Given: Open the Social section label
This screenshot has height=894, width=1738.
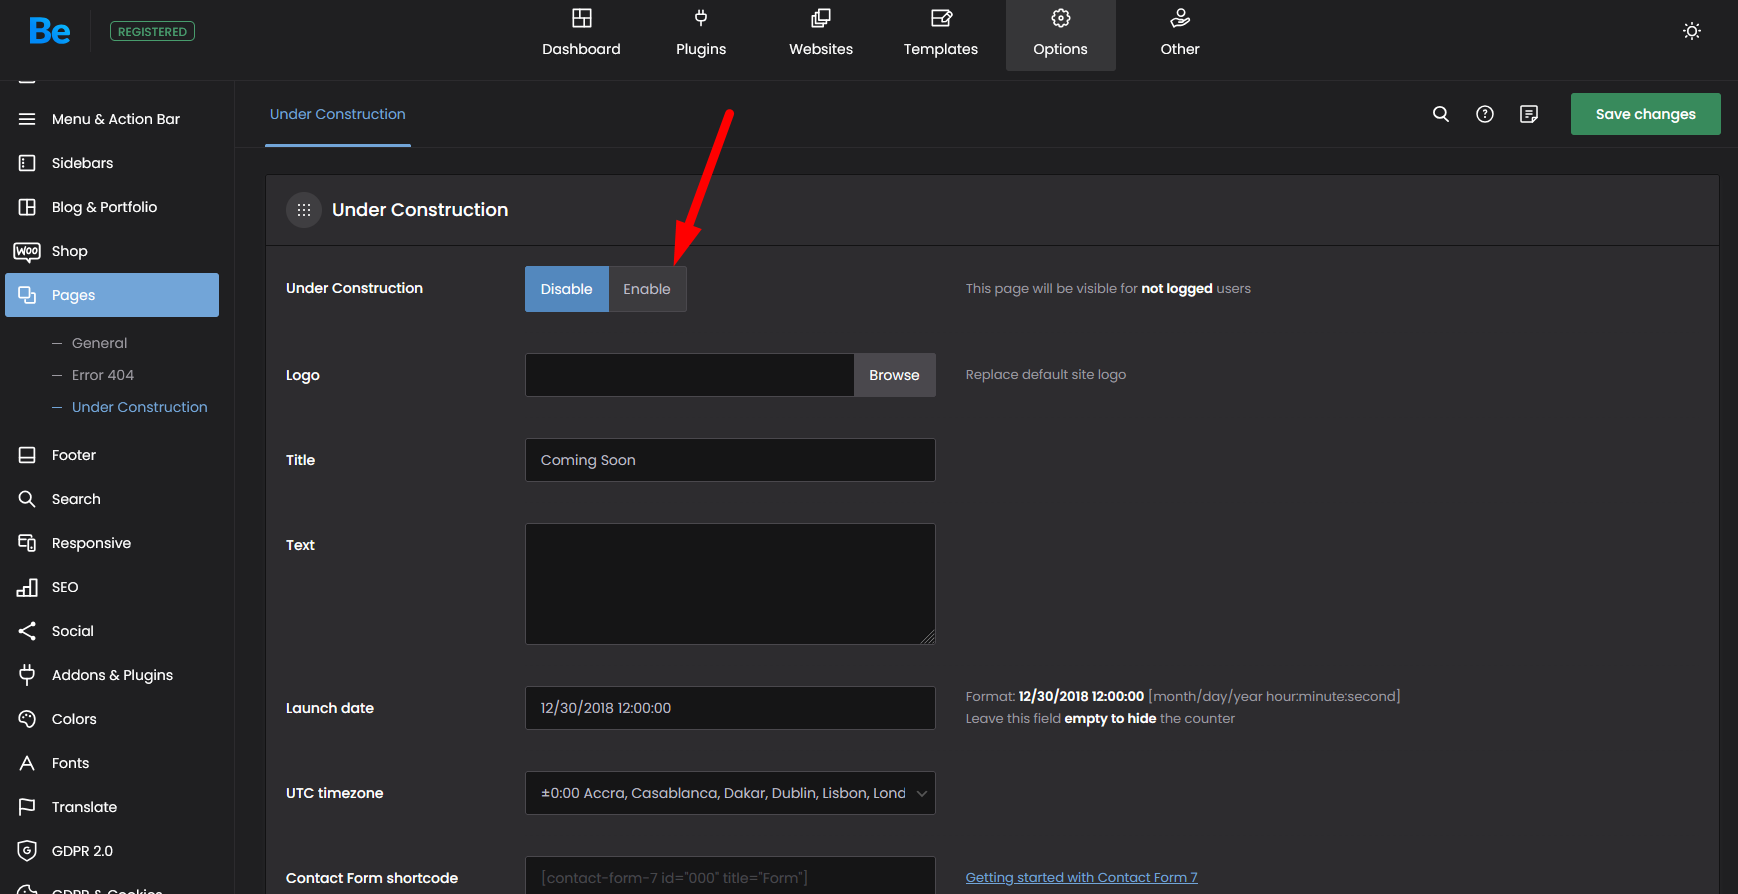Looking at the screenshot, I should click(x=73, y=631).
